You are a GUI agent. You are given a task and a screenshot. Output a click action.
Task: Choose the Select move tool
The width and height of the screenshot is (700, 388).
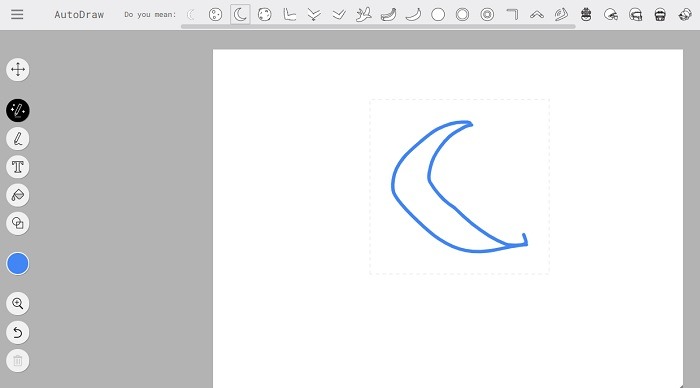click(x=18, y=70)
